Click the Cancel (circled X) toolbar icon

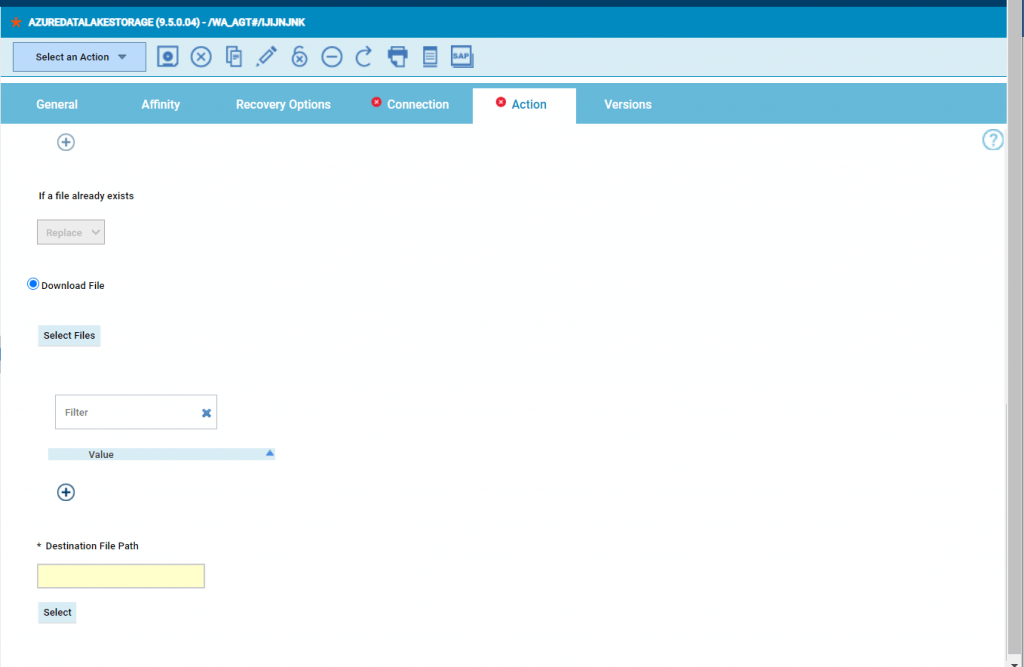pyautogui.click(x=200, y=56)
